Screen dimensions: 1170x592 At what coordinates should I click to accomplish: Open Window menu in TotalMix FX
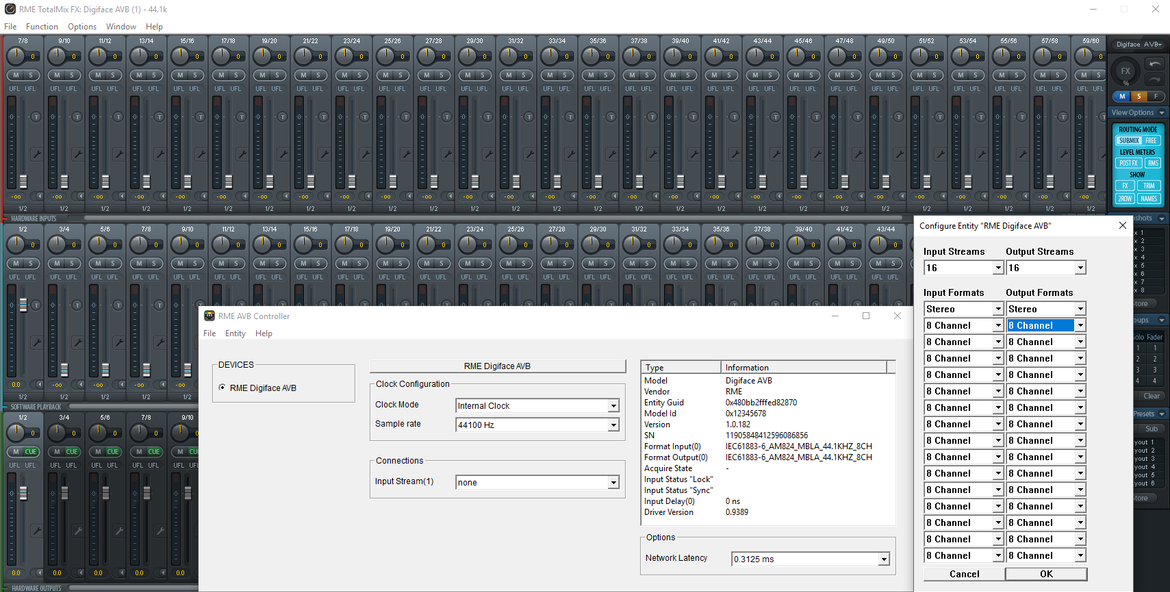click(121, 26)
